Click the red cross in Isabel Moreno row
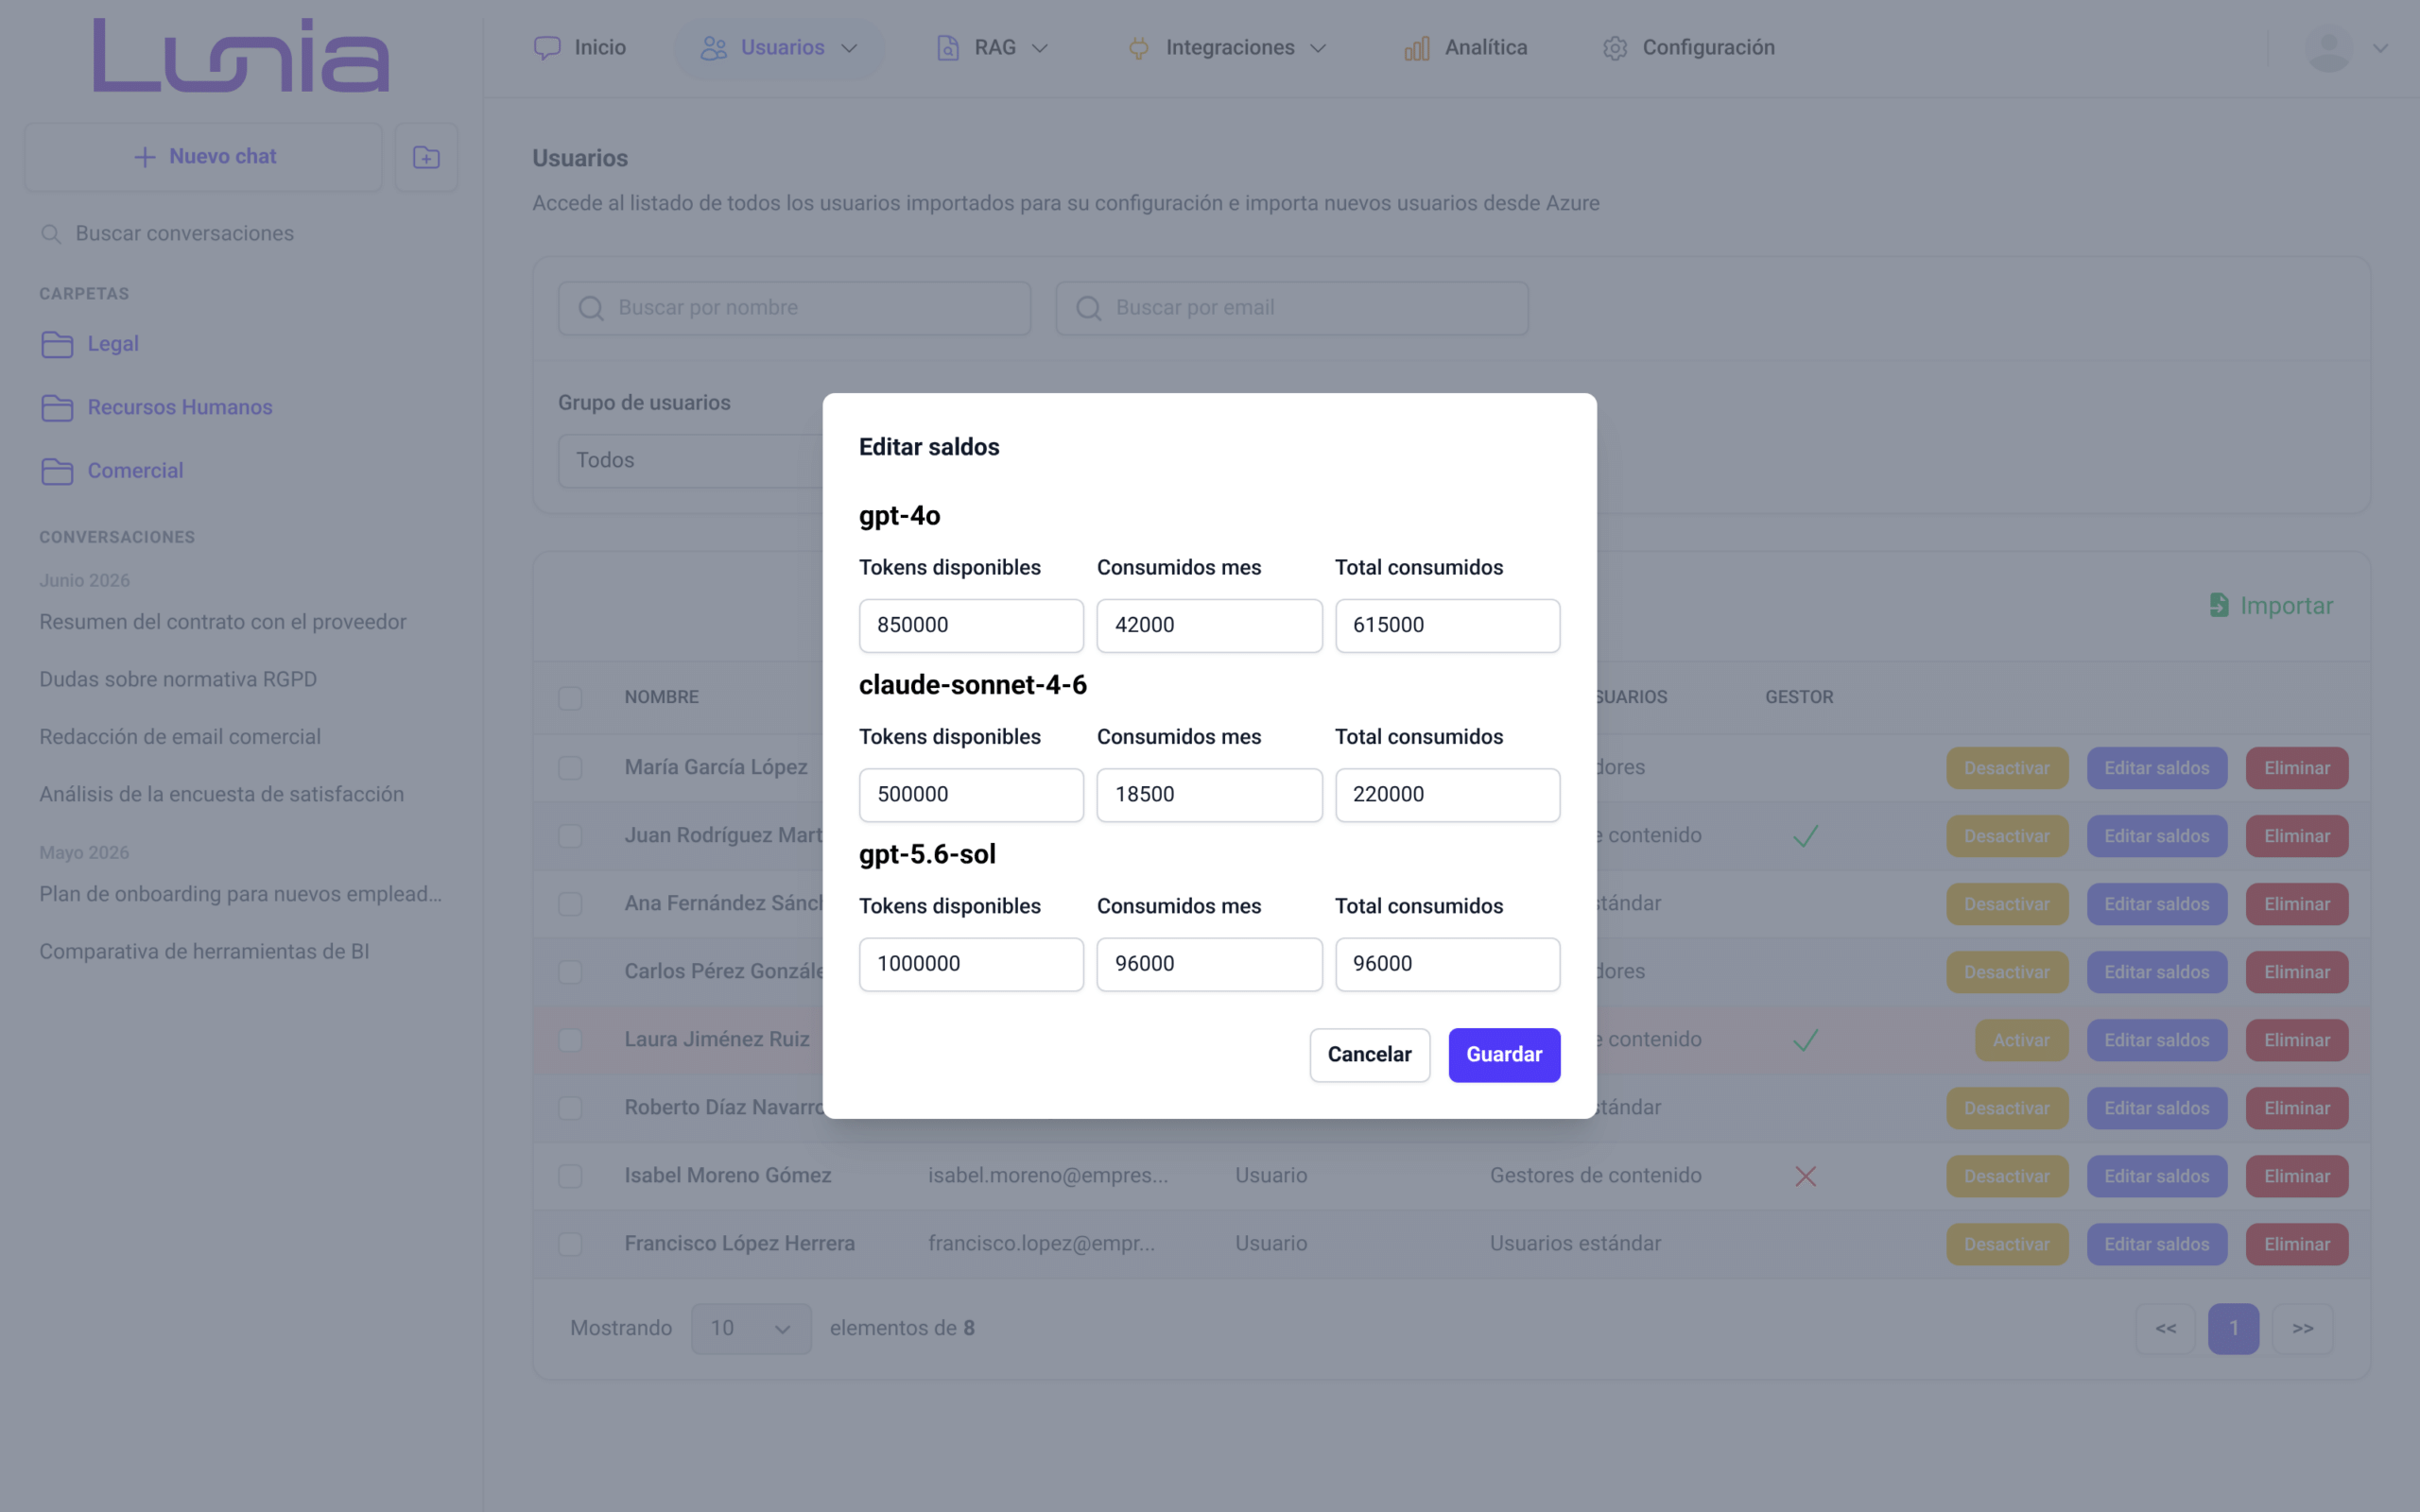This screenshot has height=1512, width=2420. (x=1805, y=1176)
